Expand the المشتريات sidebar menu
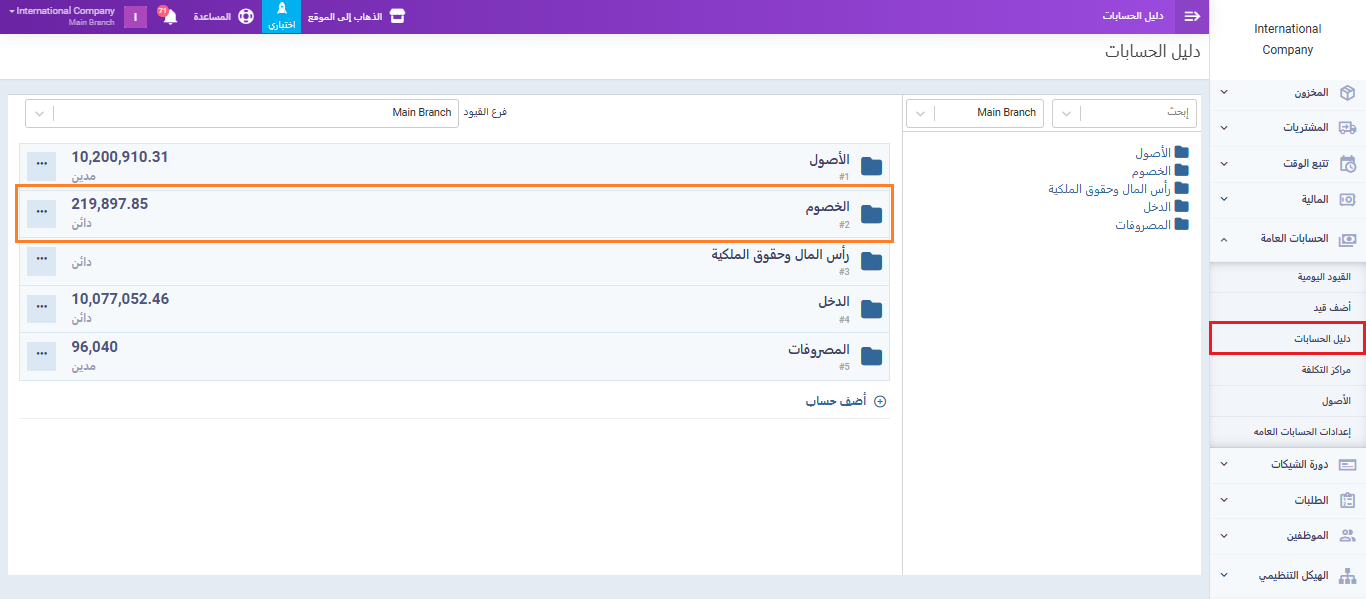The image size is (1366, 599). 1288,128
